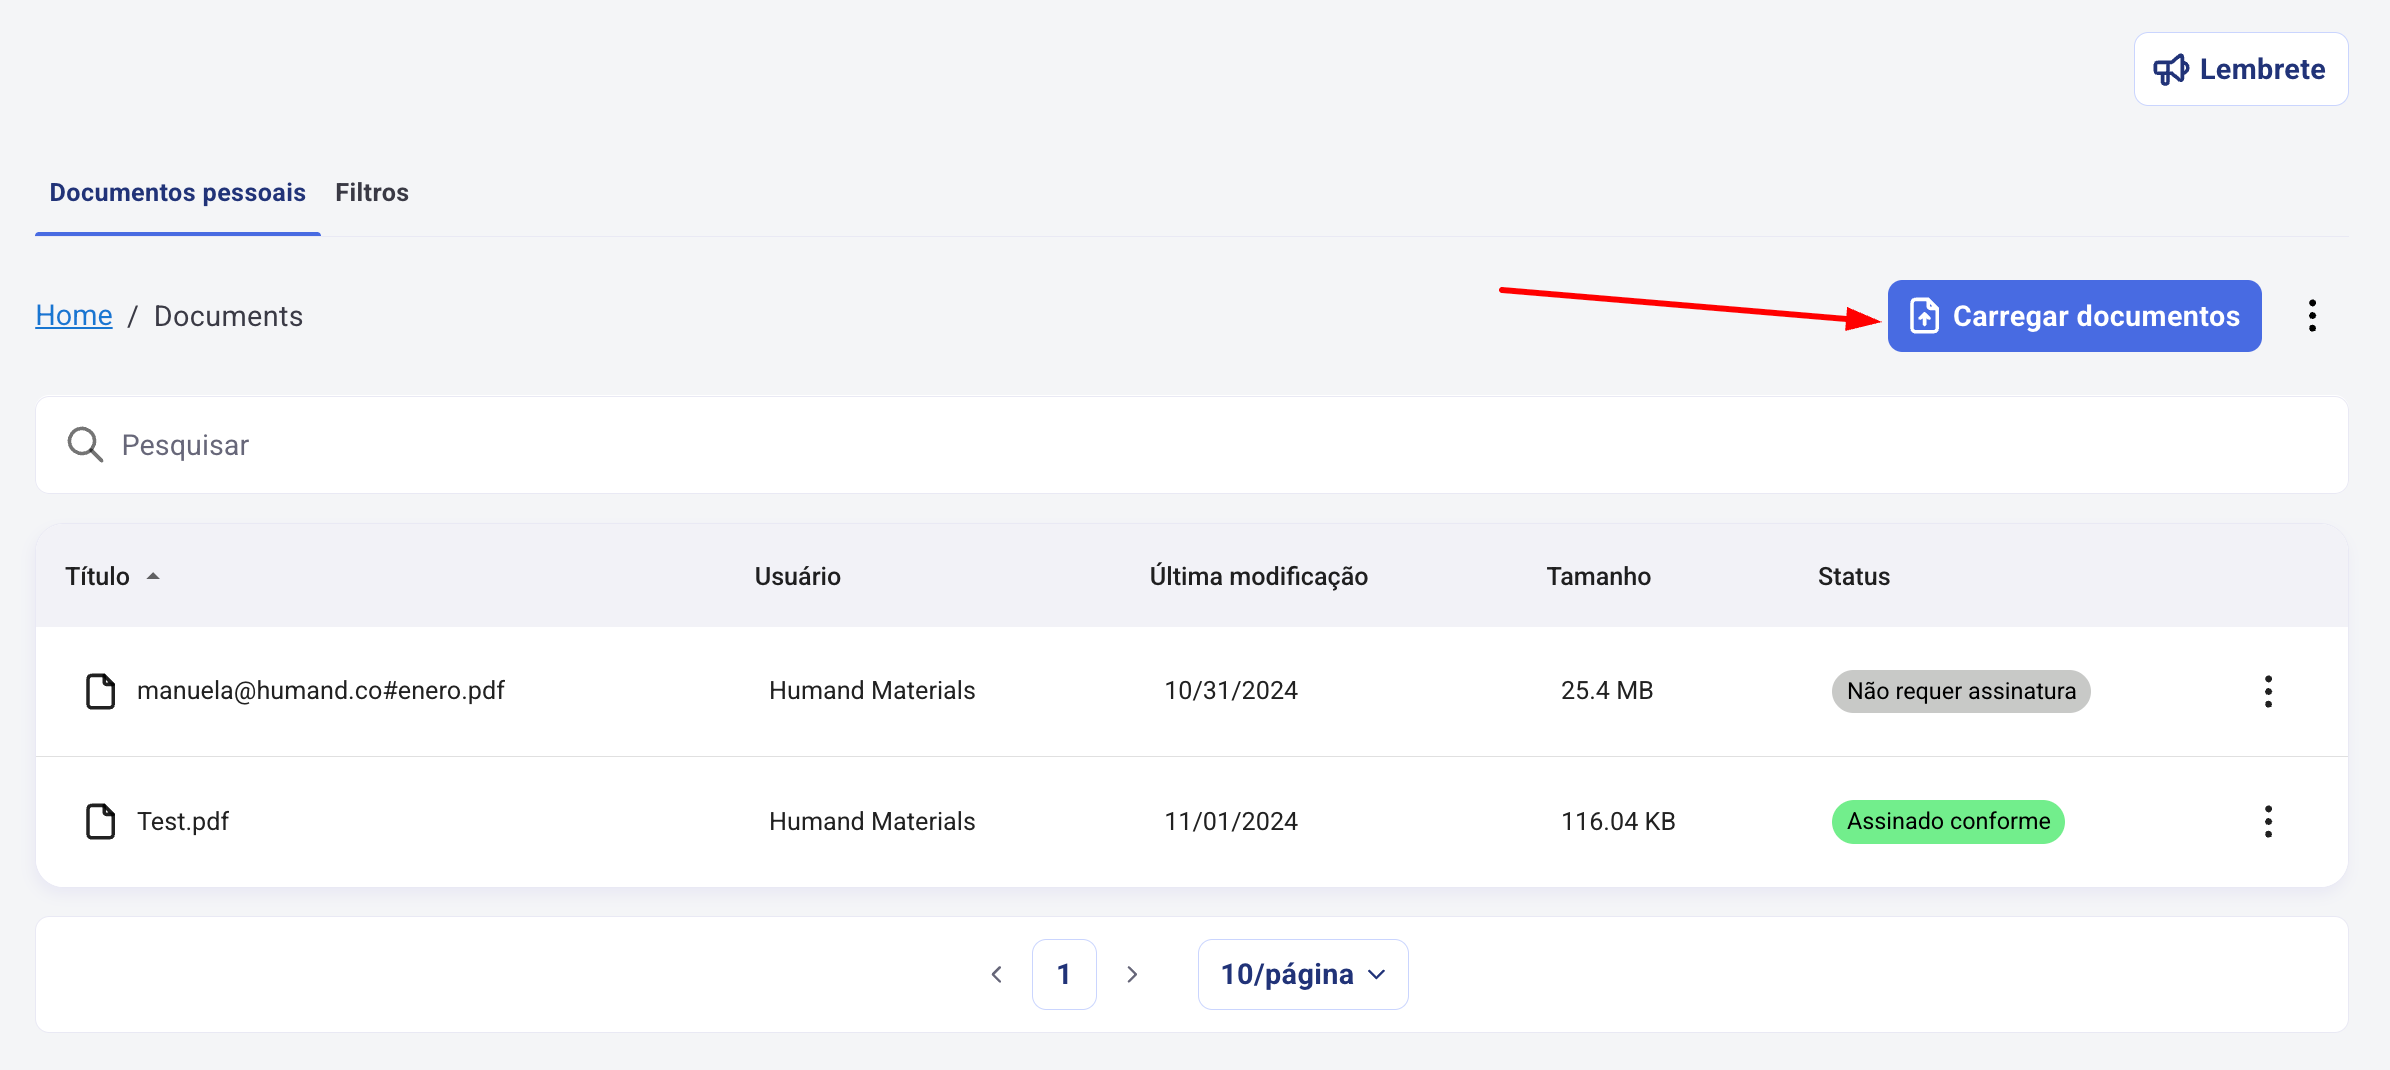
Task: Click the Usuário column header
Action: coord(797,576)
